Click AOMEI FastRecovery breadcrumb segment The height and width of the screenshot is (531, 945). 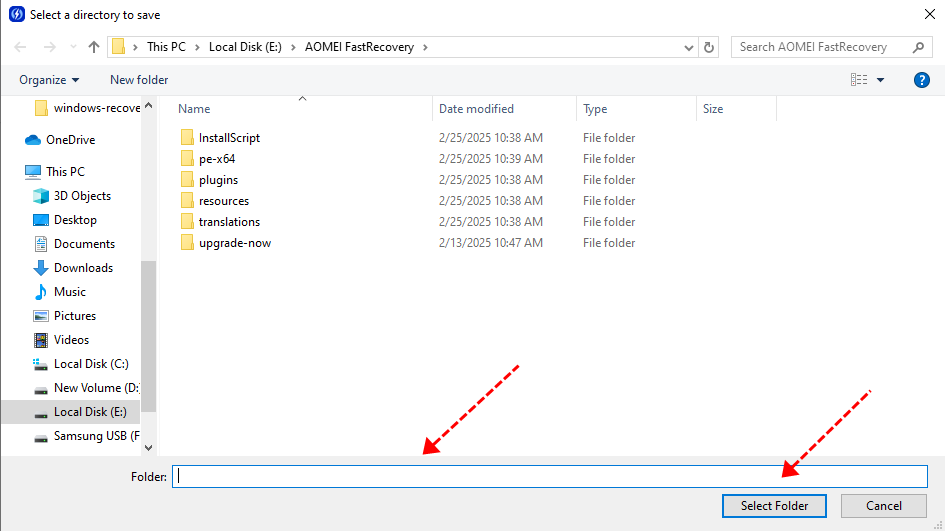[359, 47]
